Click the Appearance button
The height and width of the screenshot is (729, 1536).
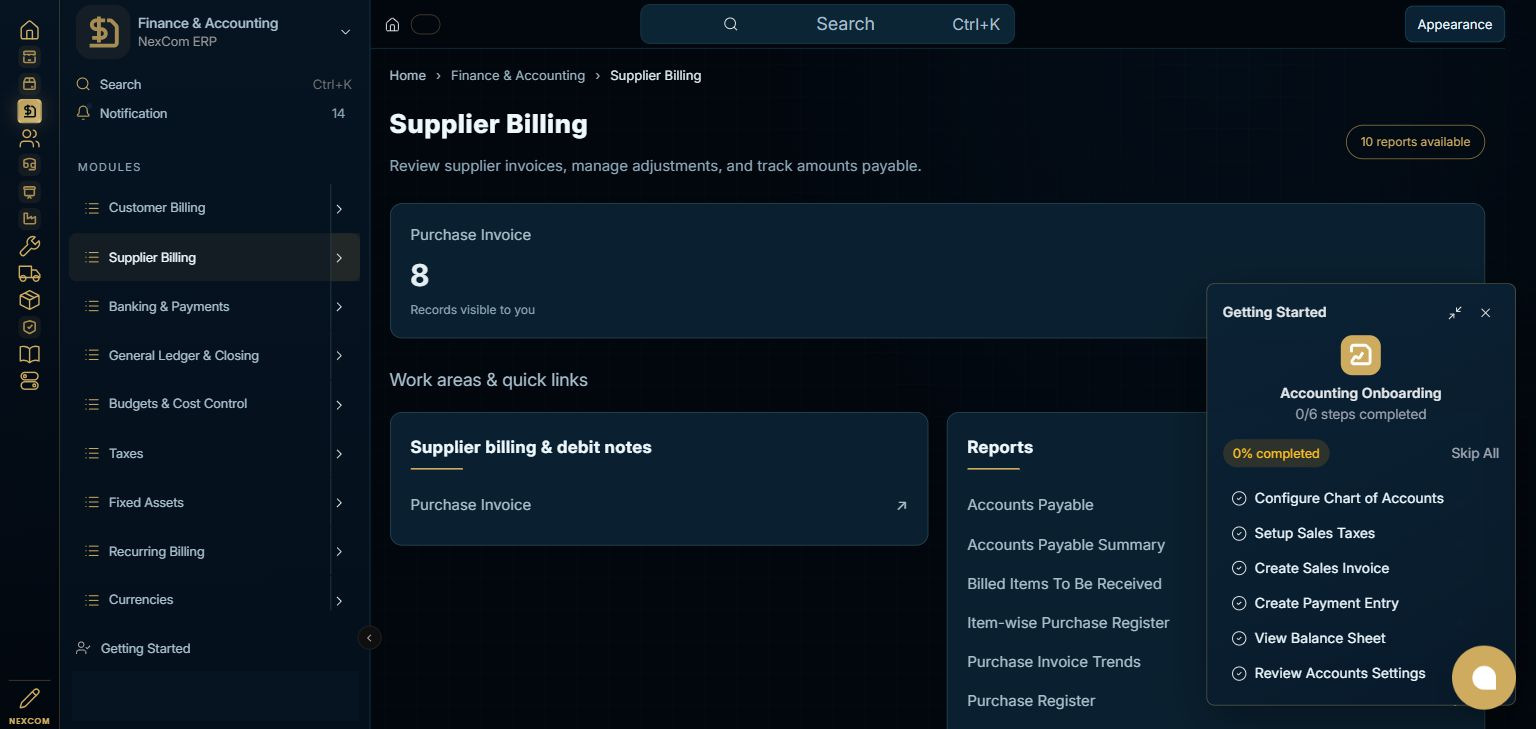coord(1454,24)
